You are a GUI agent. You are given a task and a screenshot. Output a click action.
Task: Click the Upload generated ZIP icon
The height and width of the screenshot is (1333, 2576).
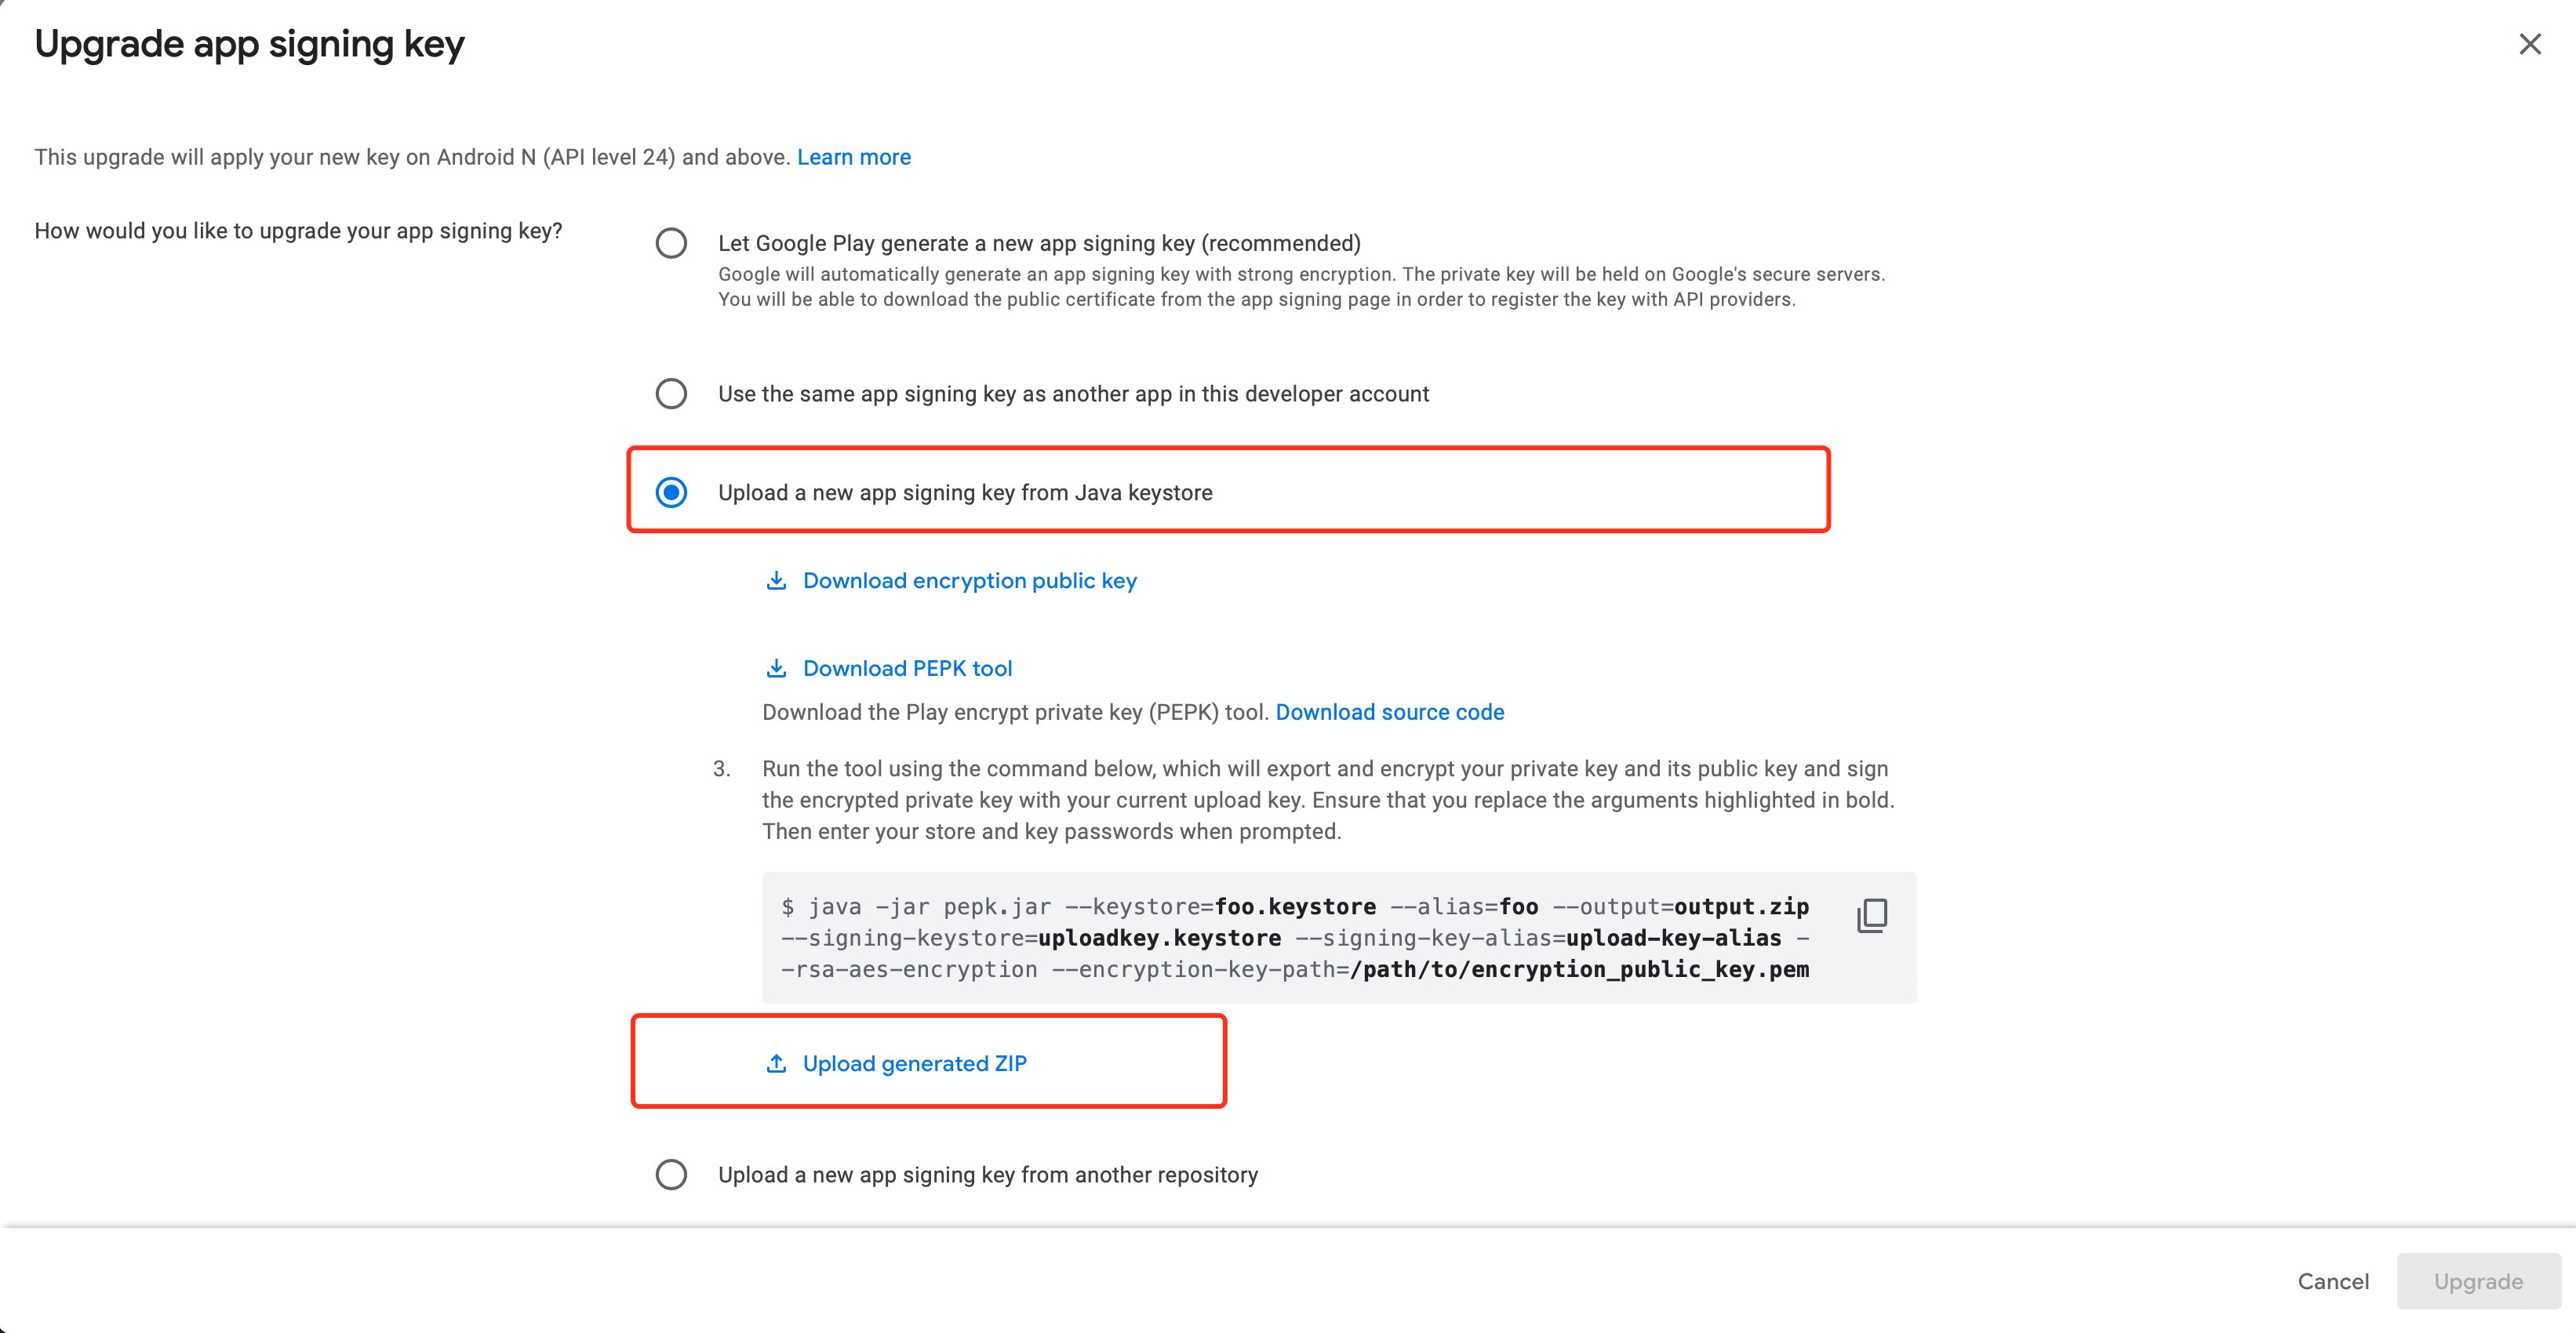coord(775,1062)
